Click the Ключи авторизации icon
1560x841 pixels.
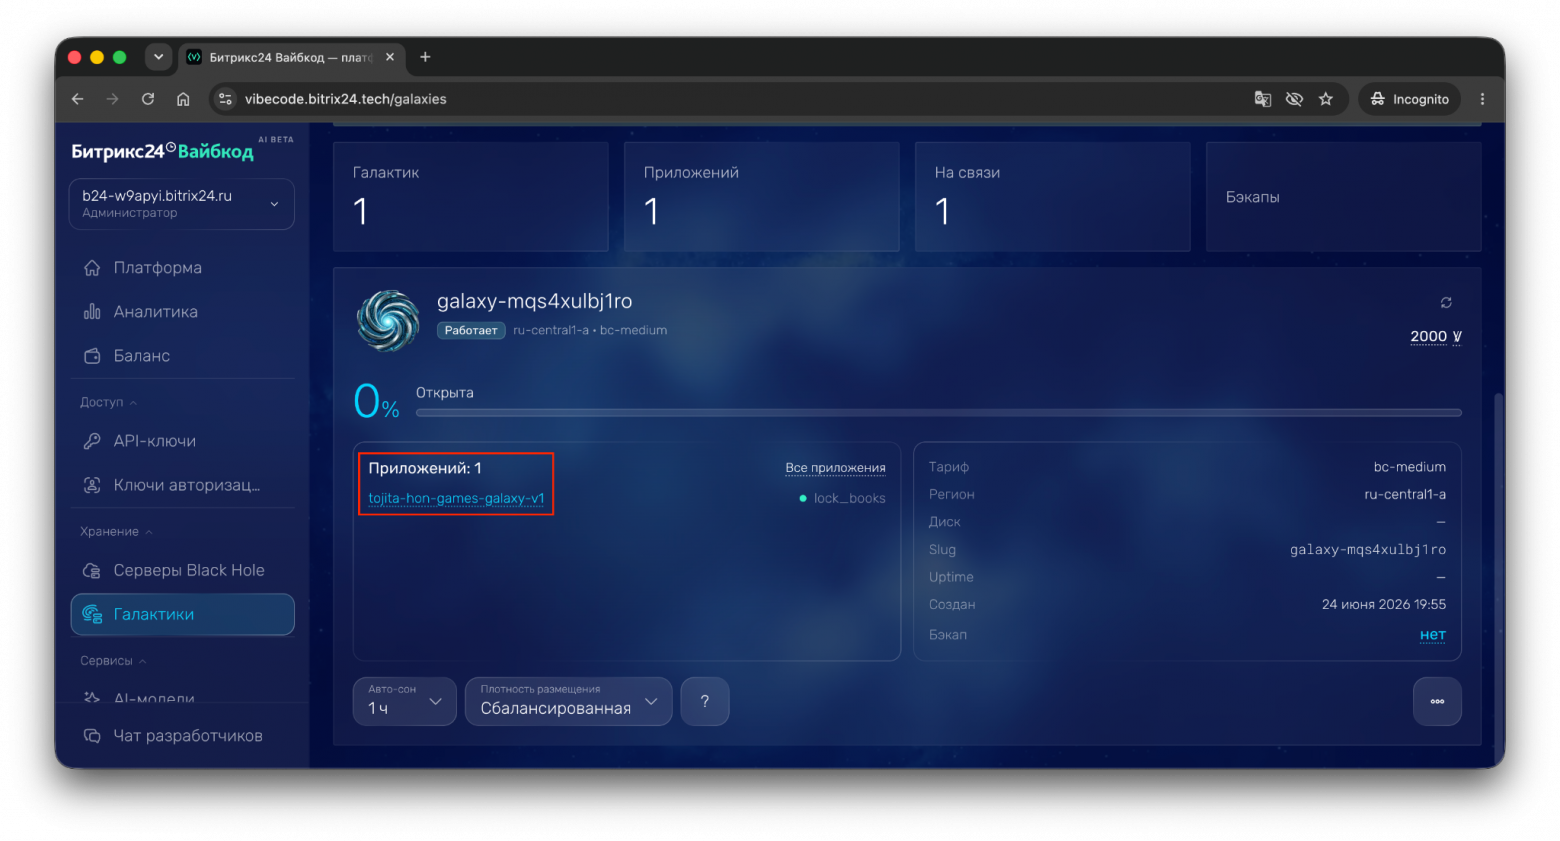click(92, 485)
